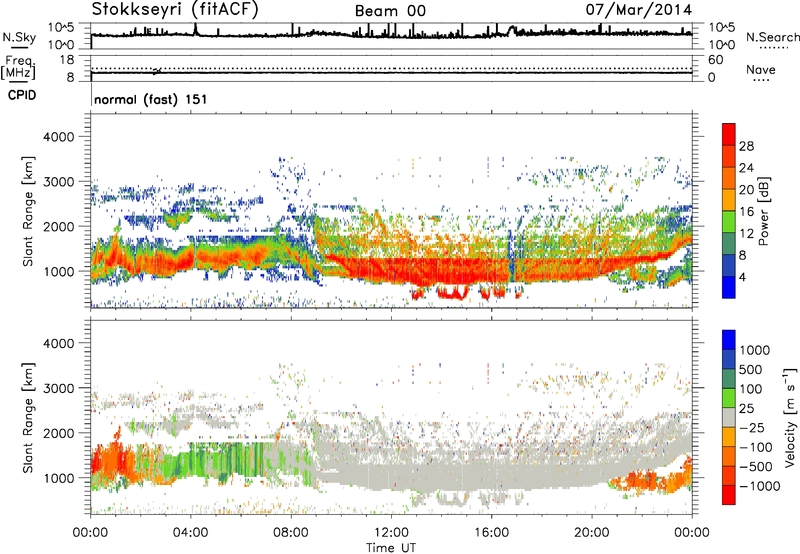This screenshot has height=554, width=800.
Task: Select the 16:00 time tick label
Action: coord(491,533)
